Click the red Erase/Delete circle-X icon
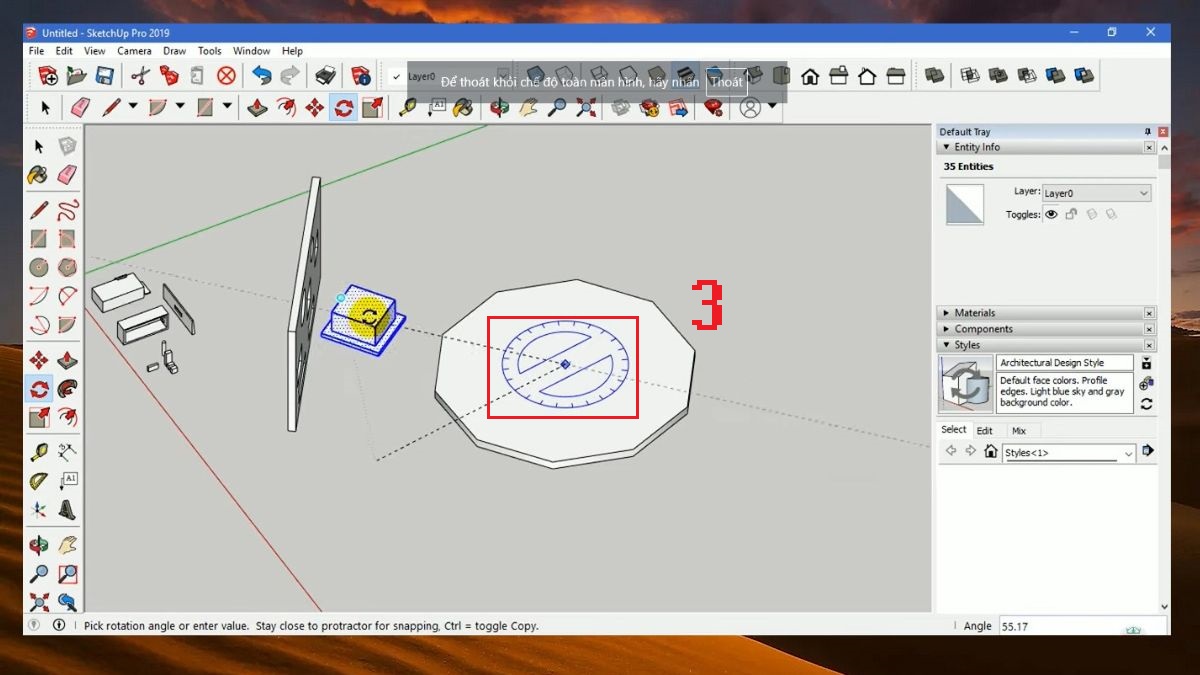Screen dimensions: 1200x675 pos(227,75)
